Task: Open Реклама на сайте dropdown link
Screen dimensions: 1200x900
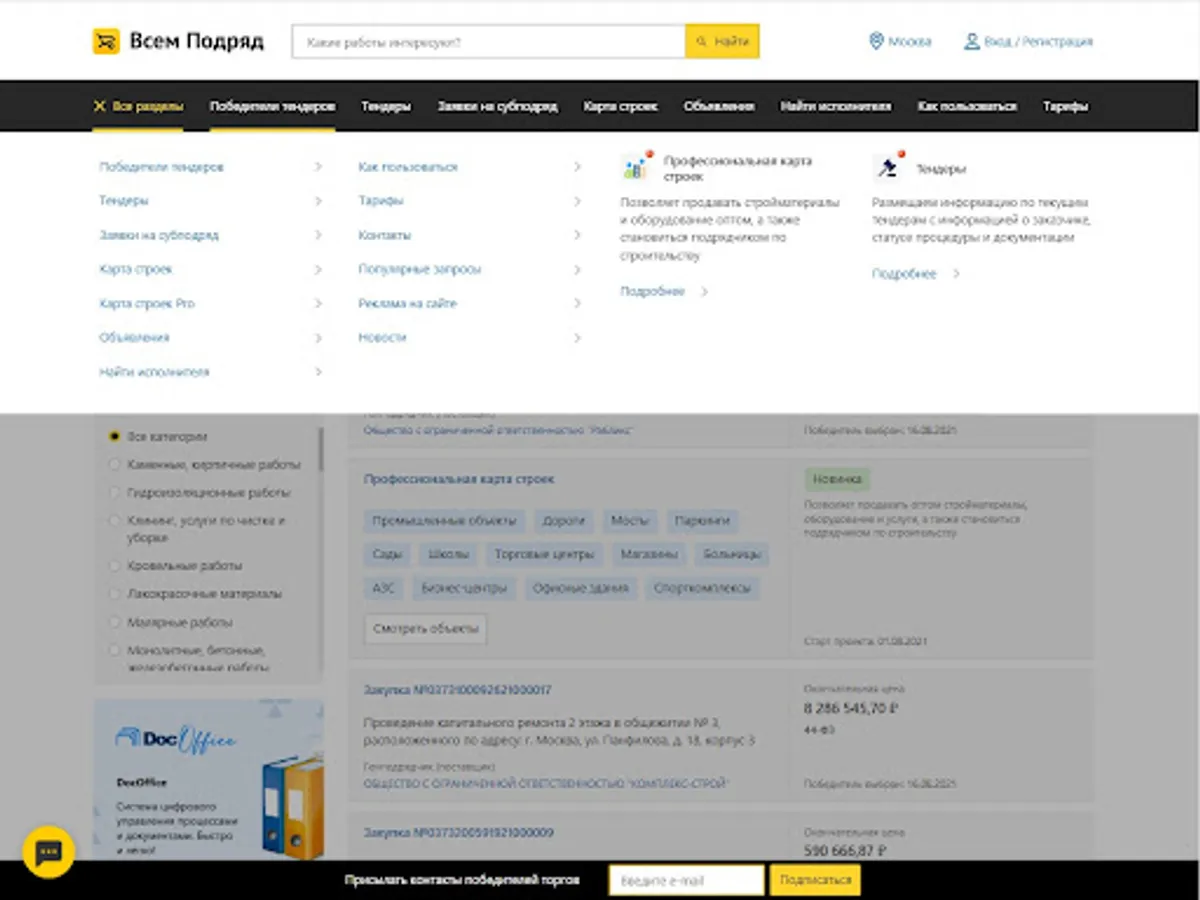Action: [x=407, y=303]
